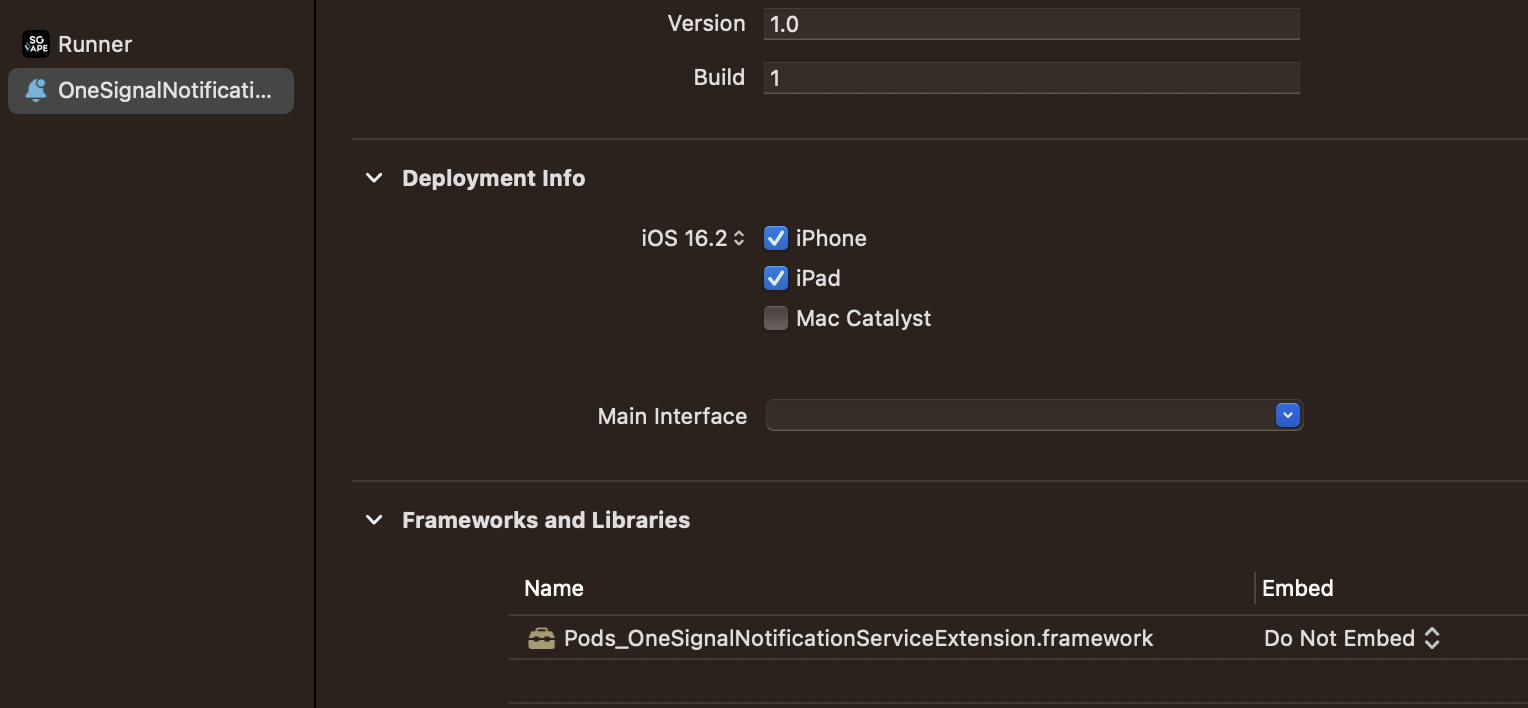
Task: Click the Name column header
Action: click(554, 588)
